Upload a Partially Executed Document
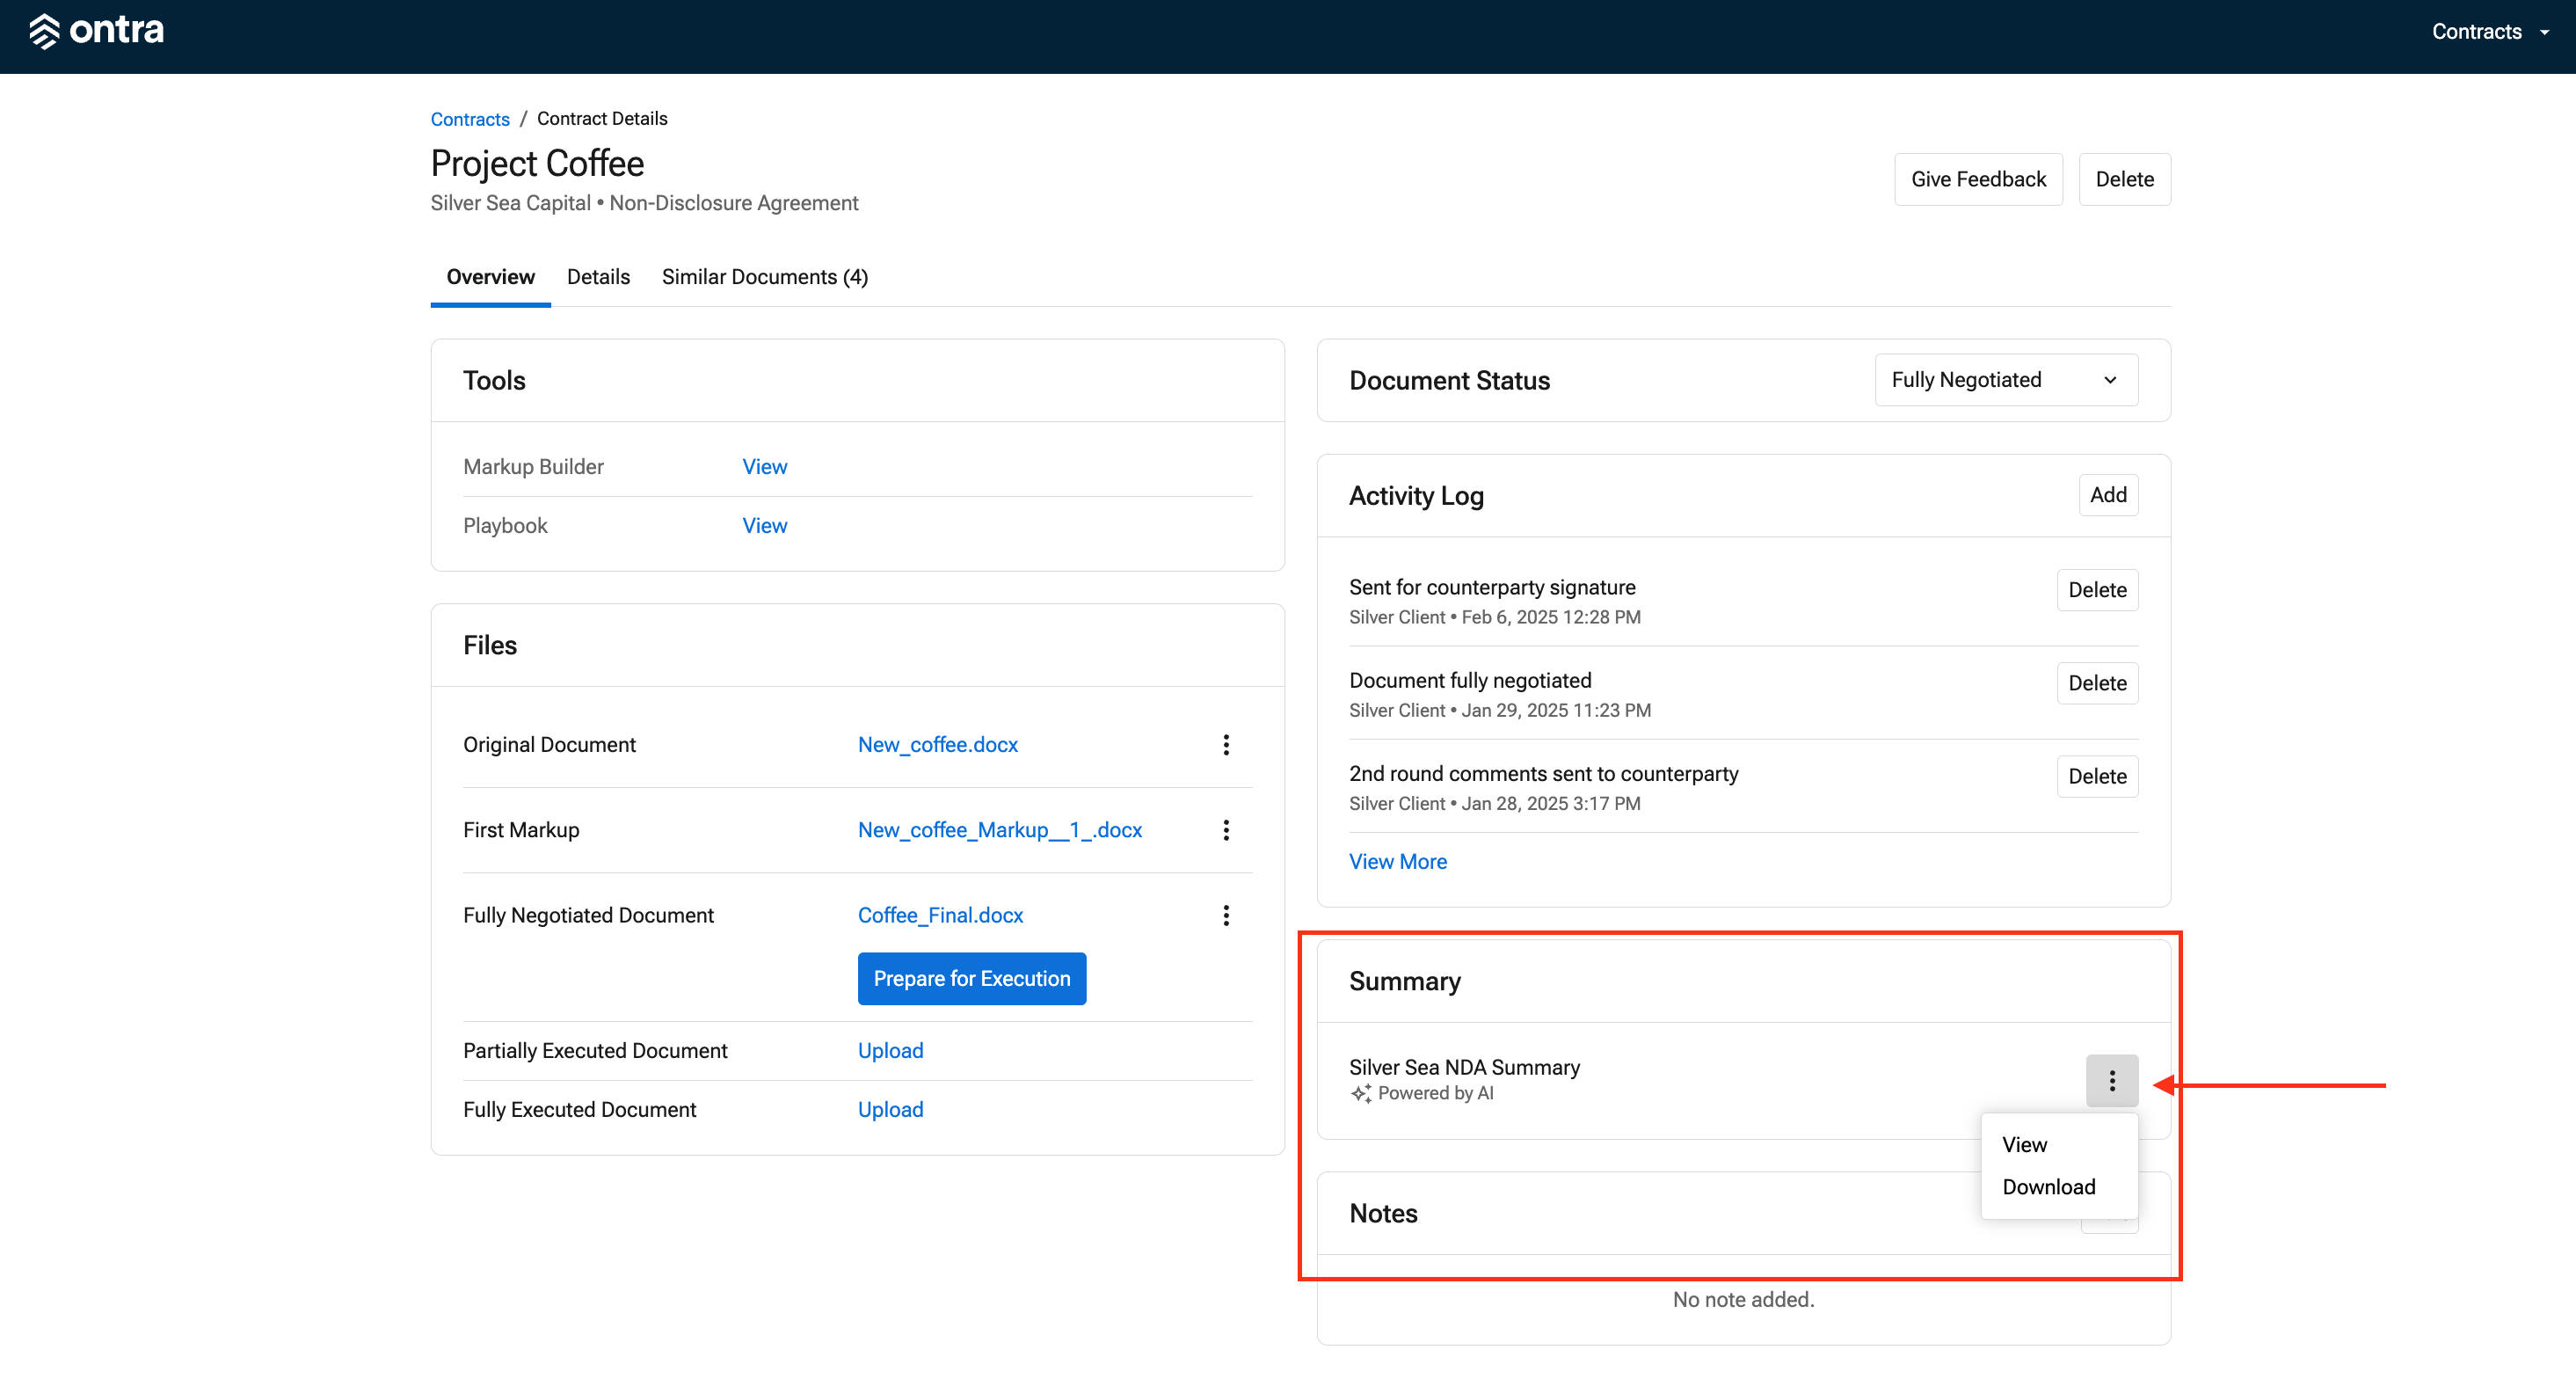 [890, 1051]
